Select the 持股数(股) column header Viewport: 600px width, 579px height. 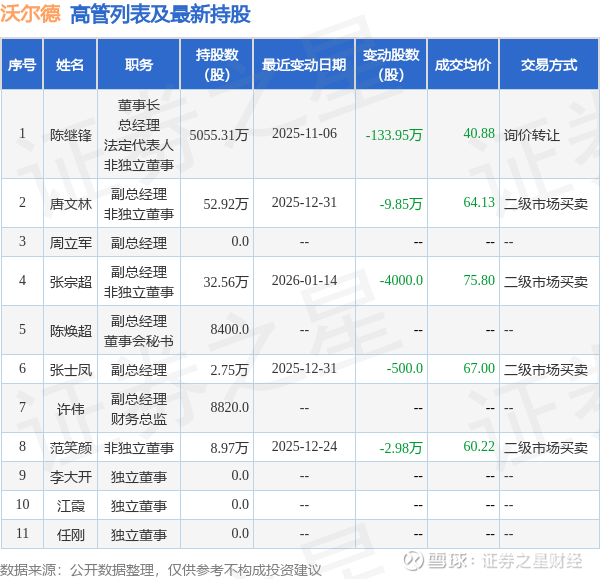[x=217, y=64]
